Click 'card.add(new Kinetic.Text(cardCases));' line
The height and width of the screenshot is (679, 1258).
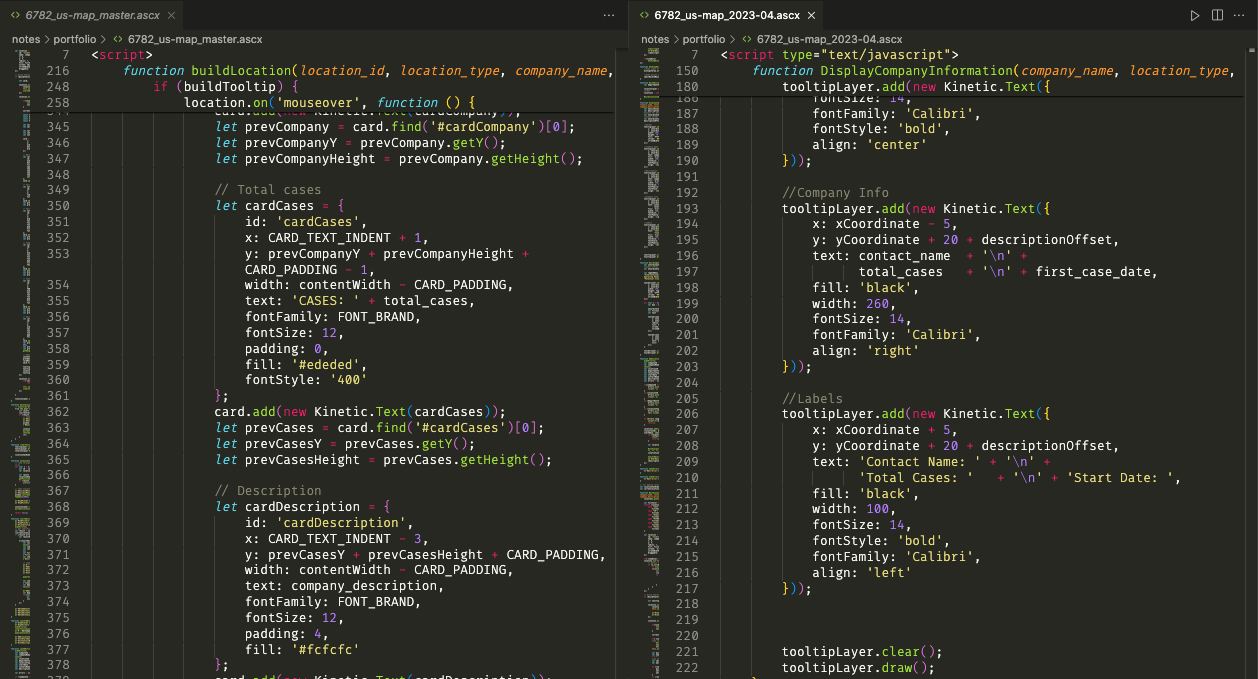(360, 412)
